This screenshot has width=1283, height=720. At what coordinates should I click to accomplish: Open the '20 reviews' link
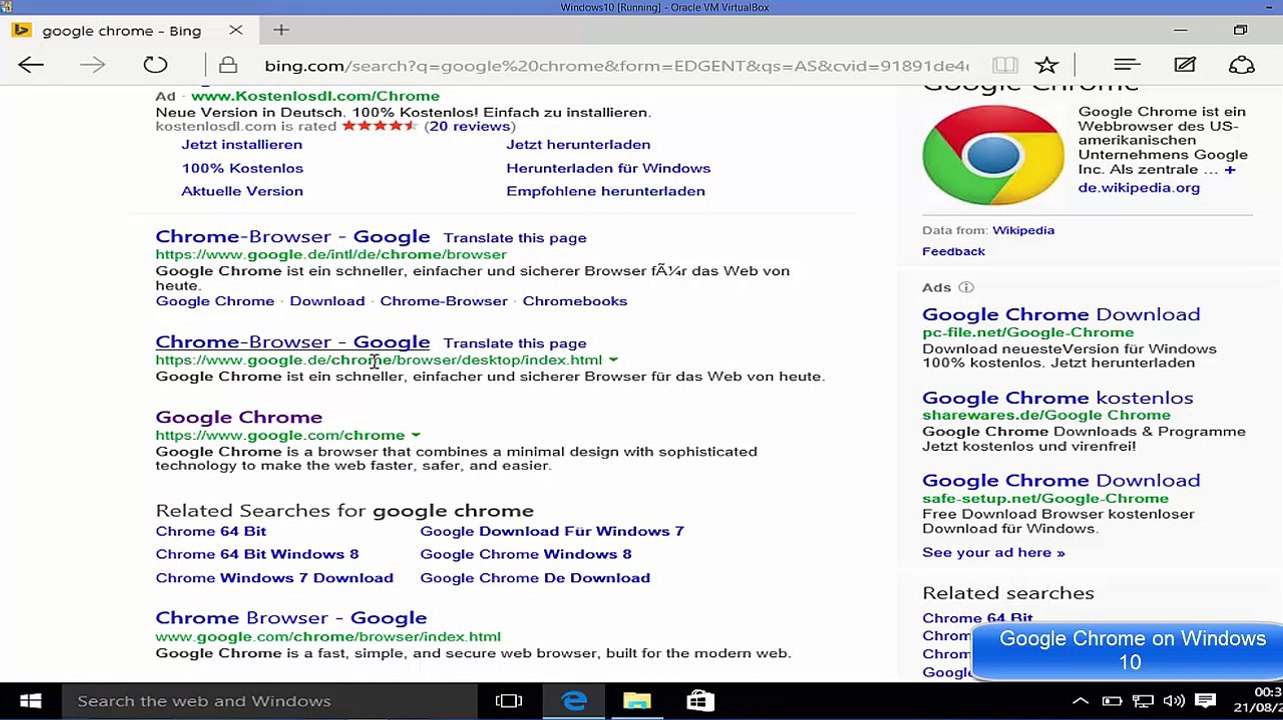point(470,126)
